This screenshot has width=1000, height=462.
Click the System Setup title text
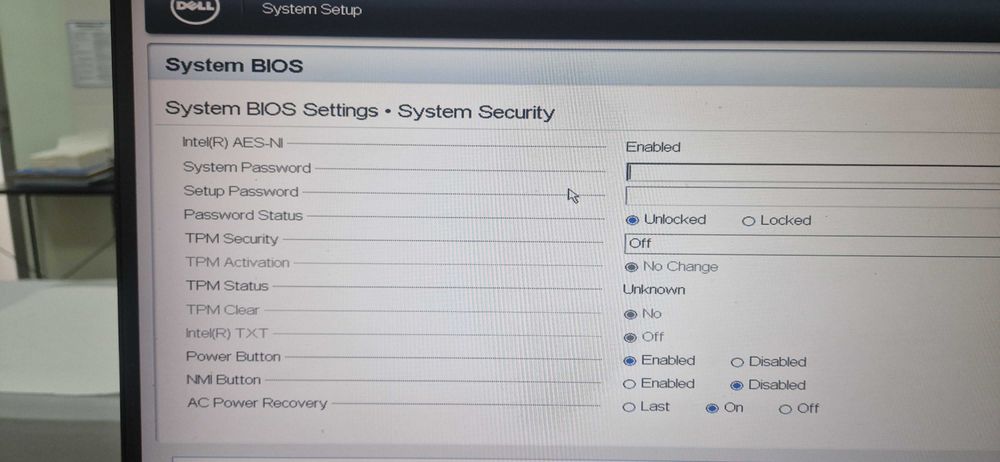[311, 10]
